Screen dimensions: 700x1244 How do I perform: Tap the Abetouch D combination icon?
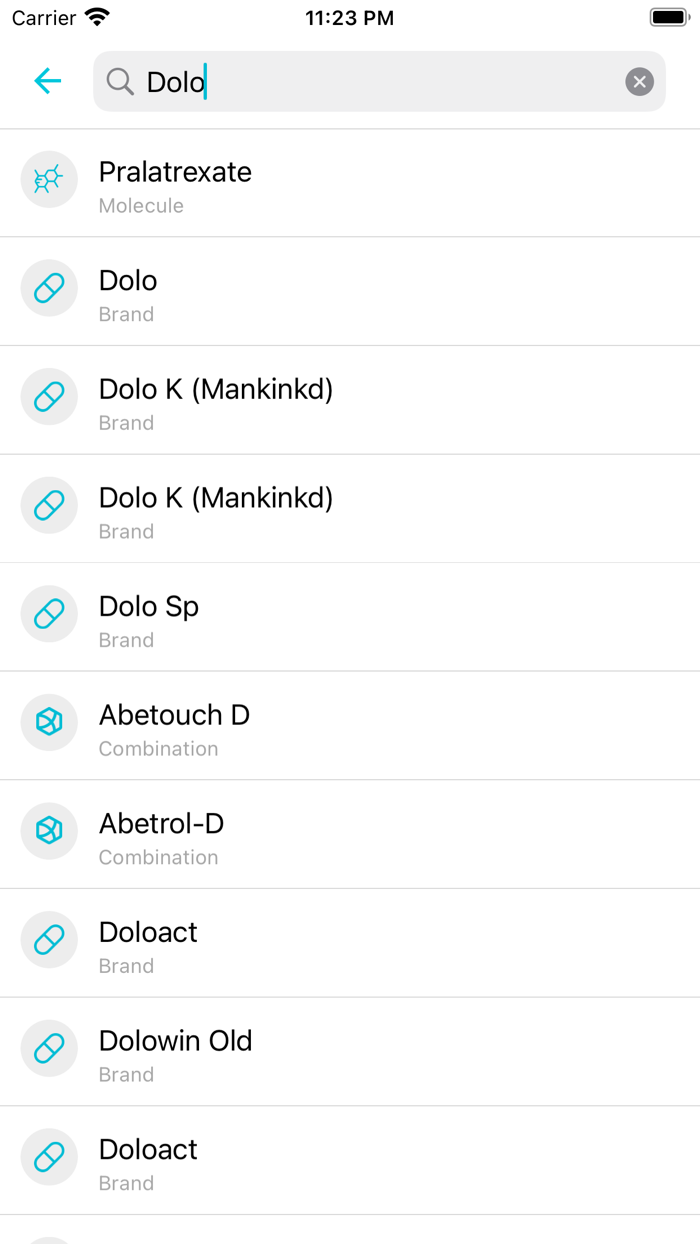49,723
